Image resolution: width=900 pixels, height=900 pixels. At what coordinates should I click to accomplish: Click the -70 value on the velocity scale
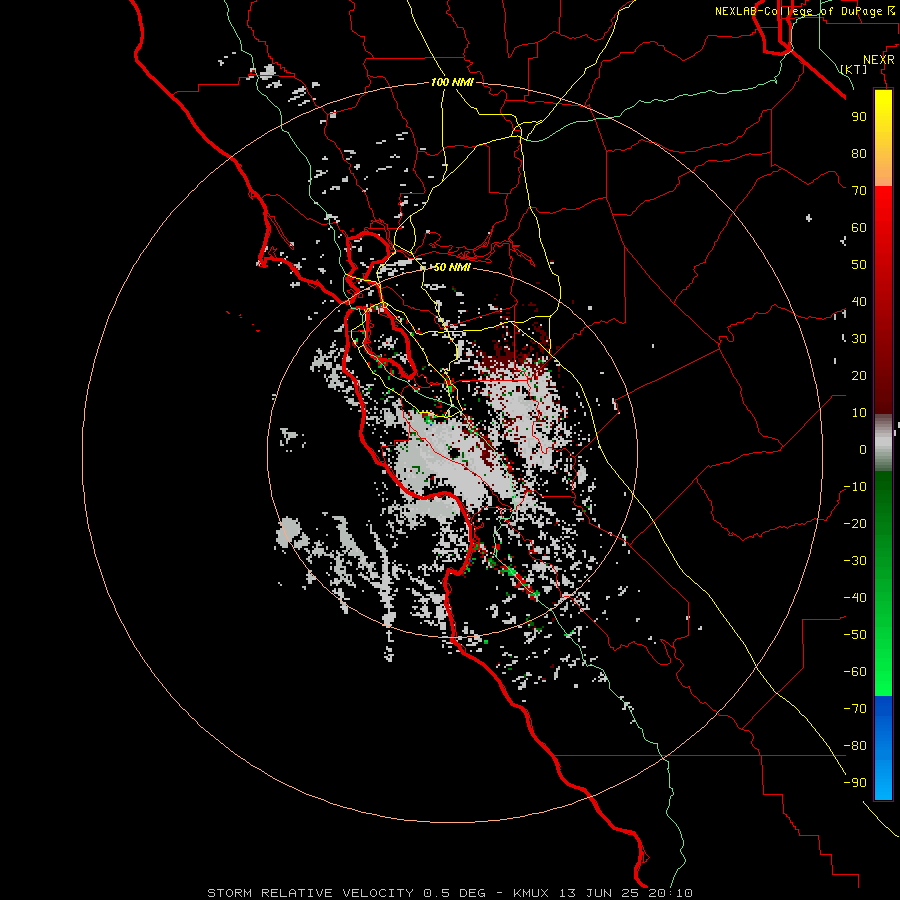[x=855, y=709]
